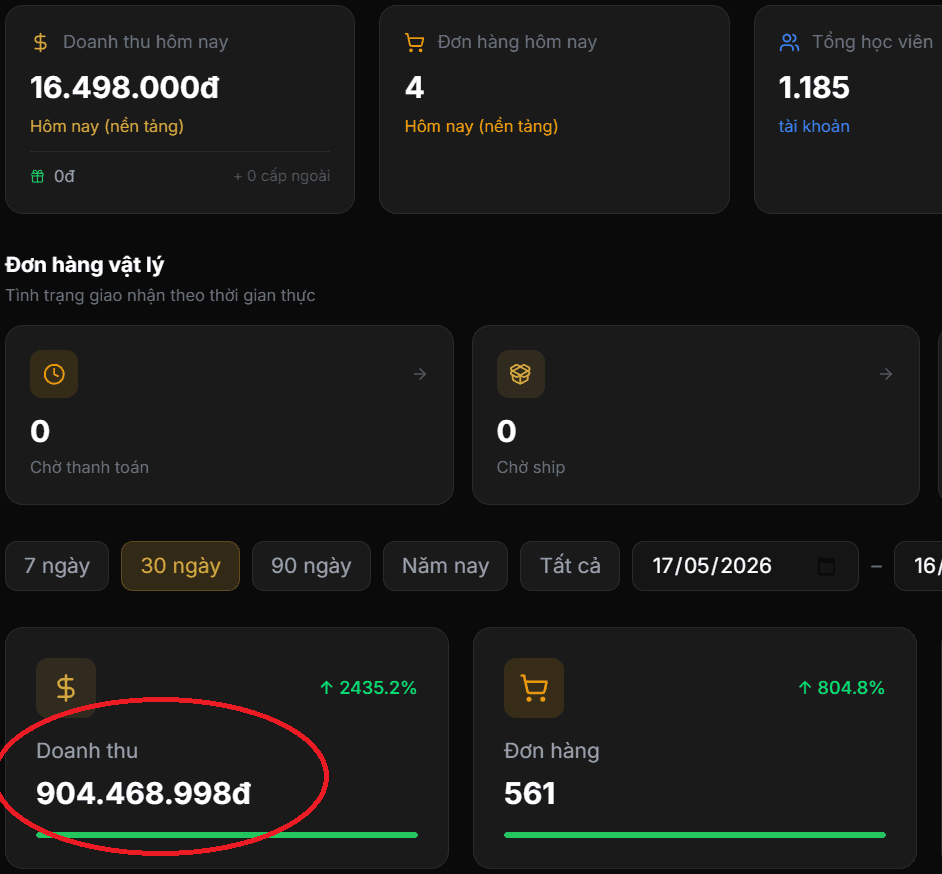Click the 1.185 total students value

coord(814,88)
